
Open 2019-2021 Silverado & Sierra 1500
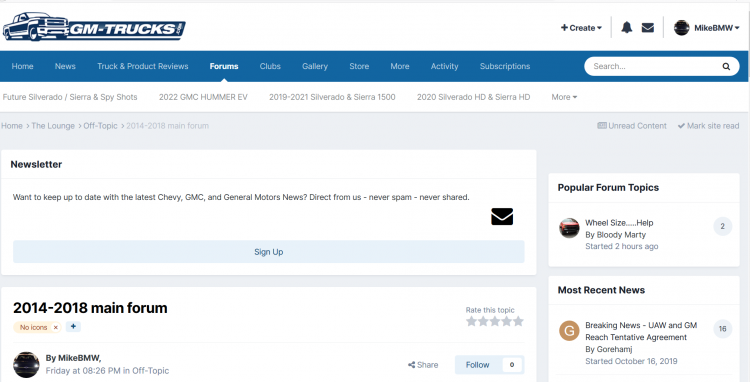(332, 97)
